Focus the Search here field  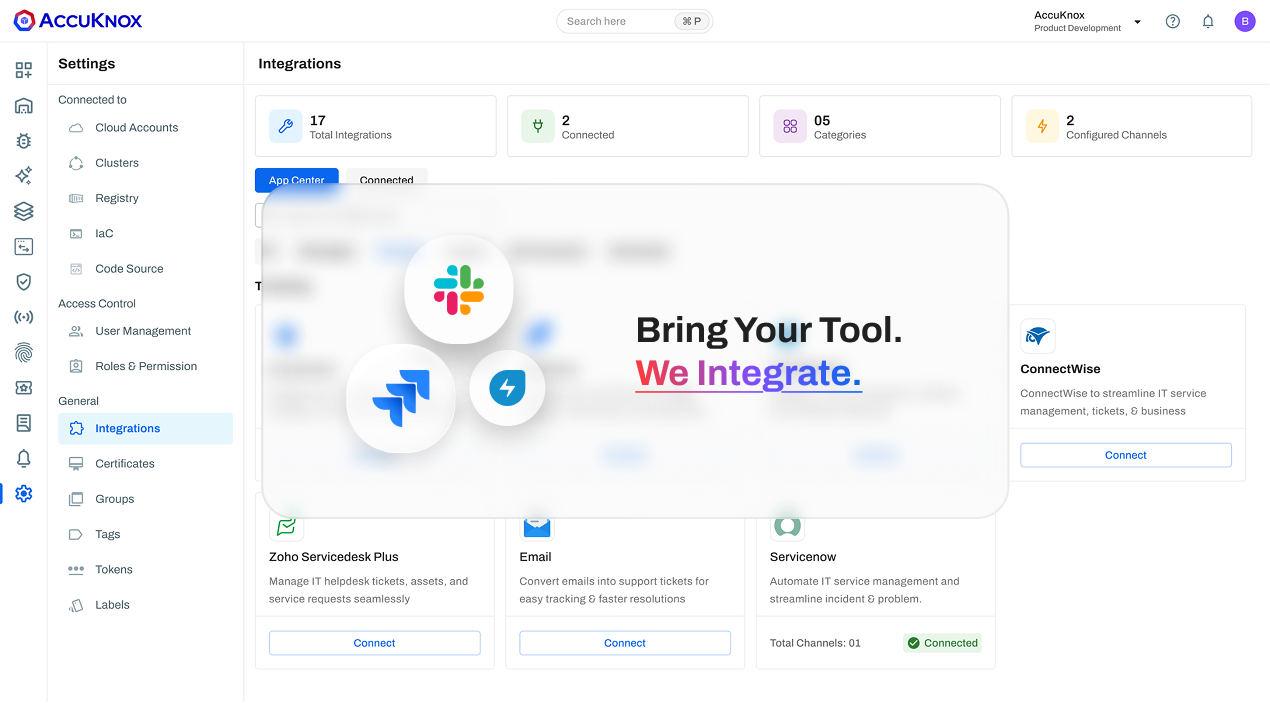point(634,21)
